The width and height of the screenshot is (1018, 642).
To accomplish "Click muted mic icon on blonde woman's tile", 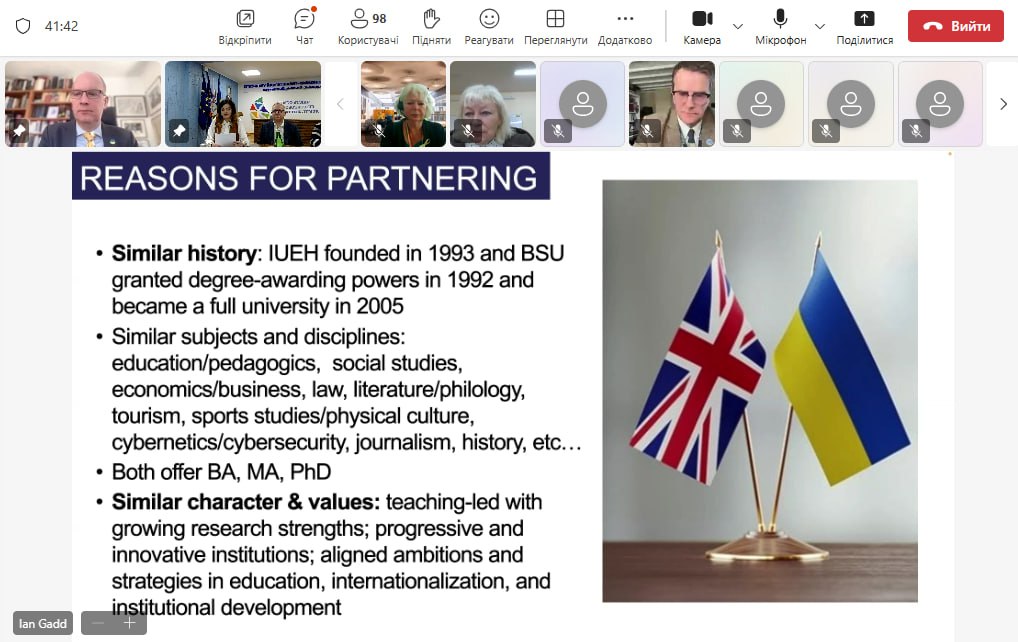I will click(468, 131).
